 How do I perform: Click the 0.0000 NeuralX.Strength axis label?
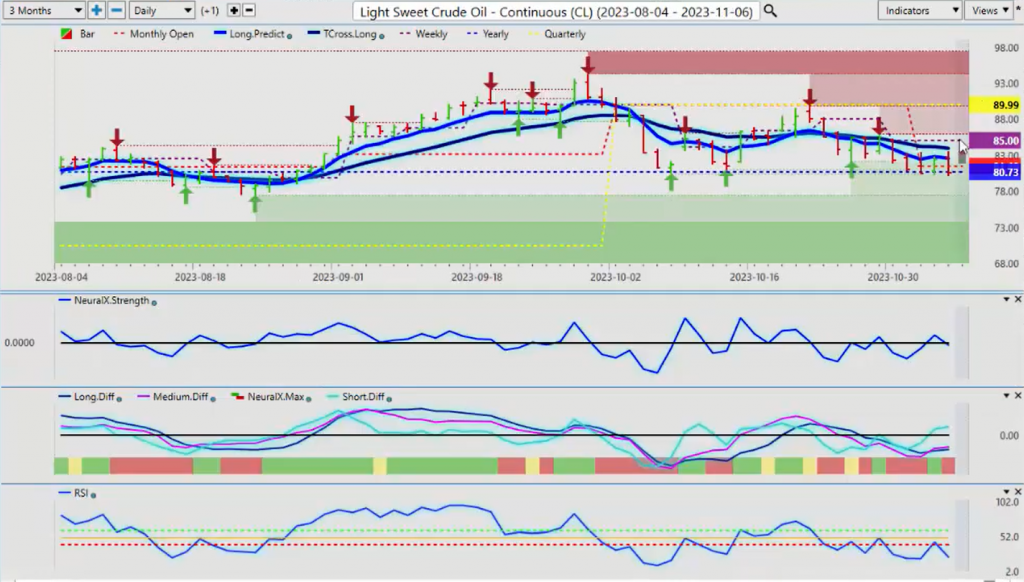click(20, 342)
